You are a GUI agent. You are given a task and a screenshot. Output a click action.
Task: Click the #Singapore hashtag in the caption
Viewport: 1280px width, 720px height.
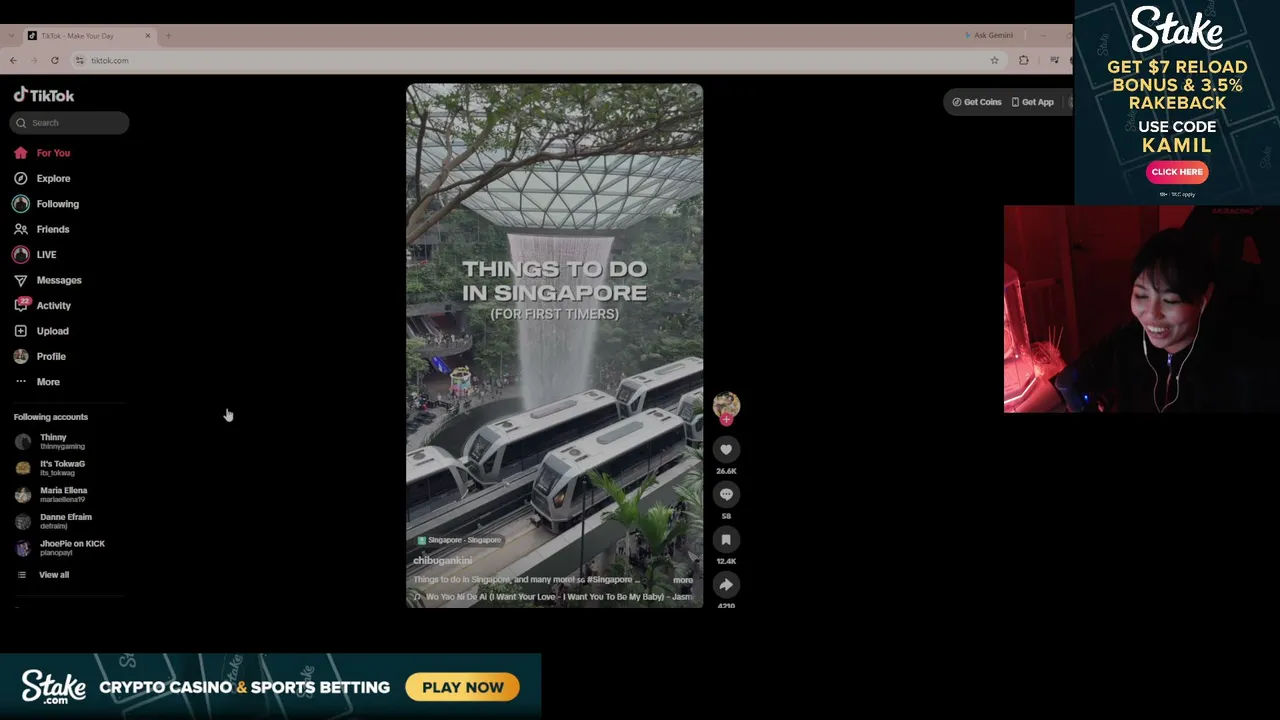(608, 580)
